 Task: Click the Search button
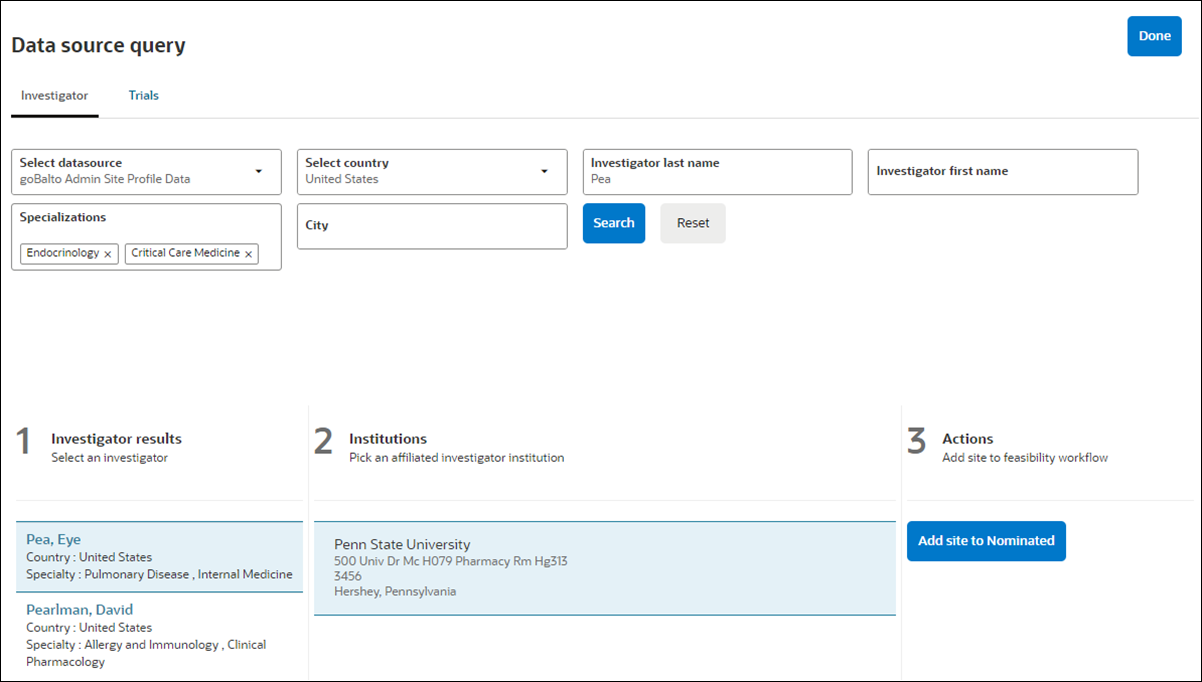[x=614, y=223]
